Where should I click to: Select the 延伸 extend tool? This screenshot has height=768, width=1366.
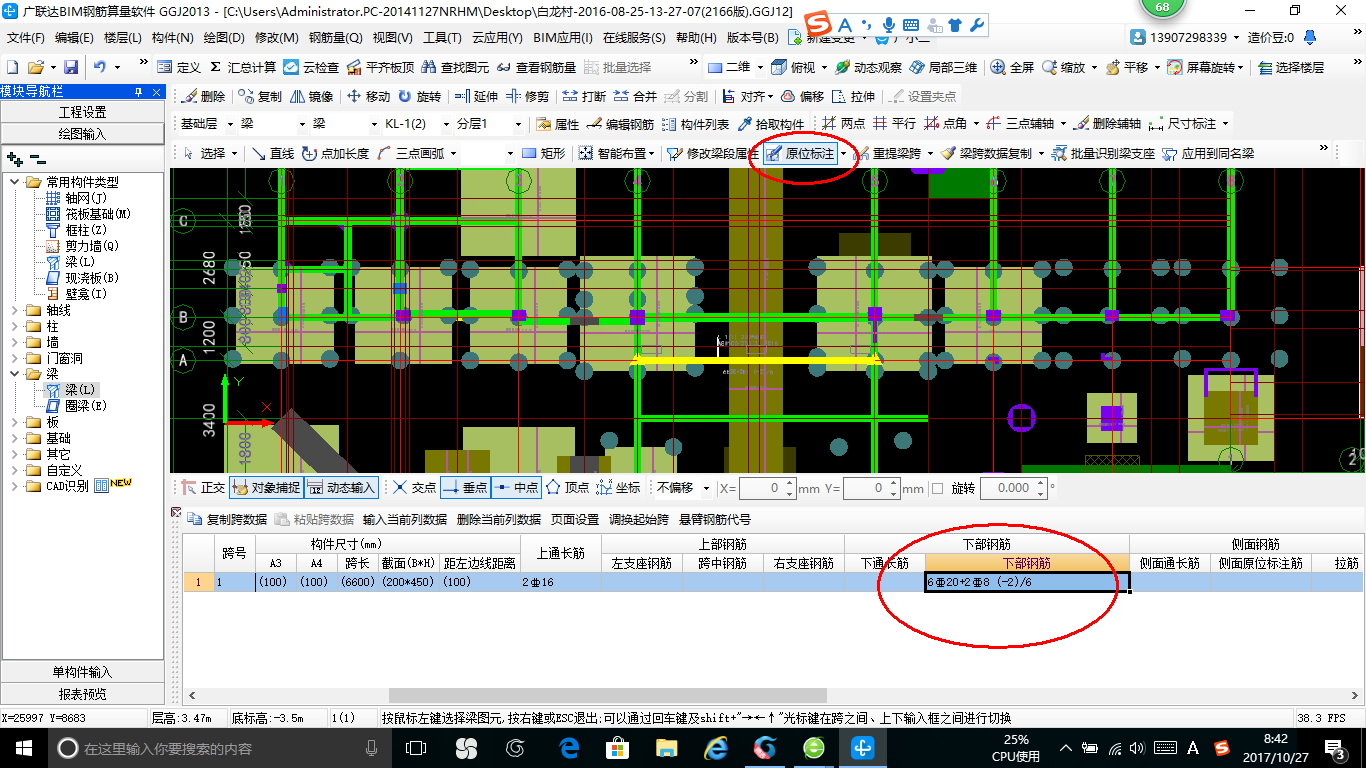tap(475, 96)
